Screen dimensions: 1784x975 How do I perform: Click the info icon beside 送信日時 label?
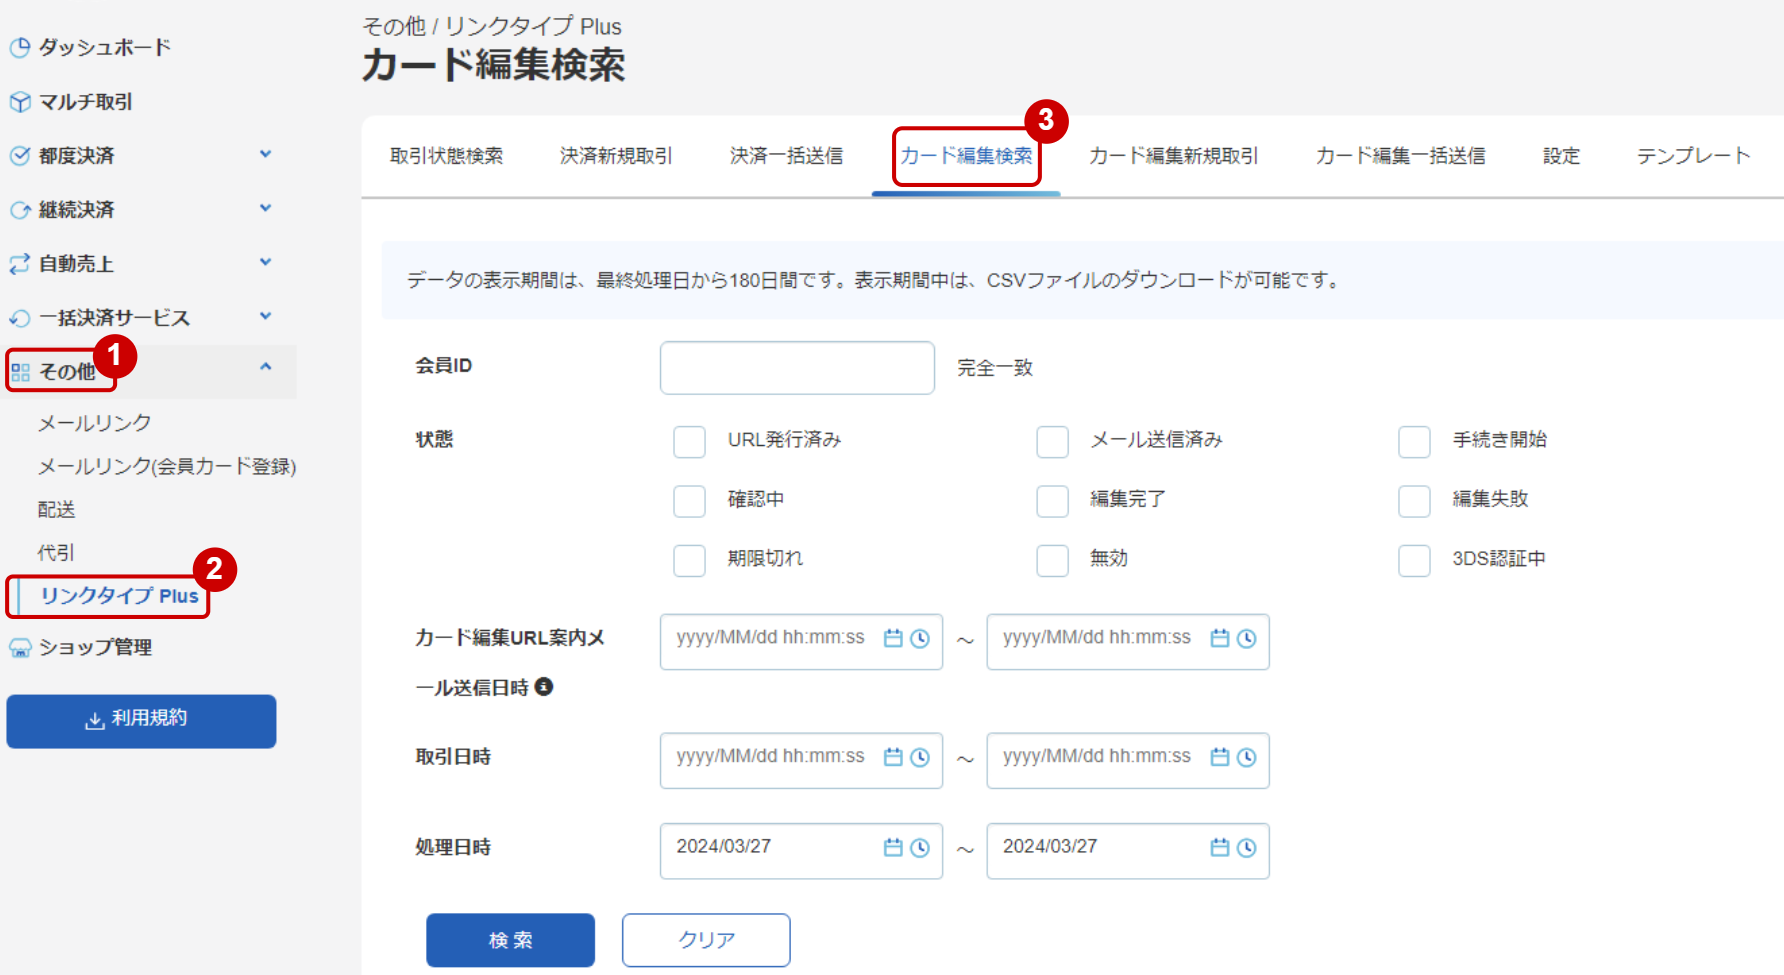pos(544,687)
